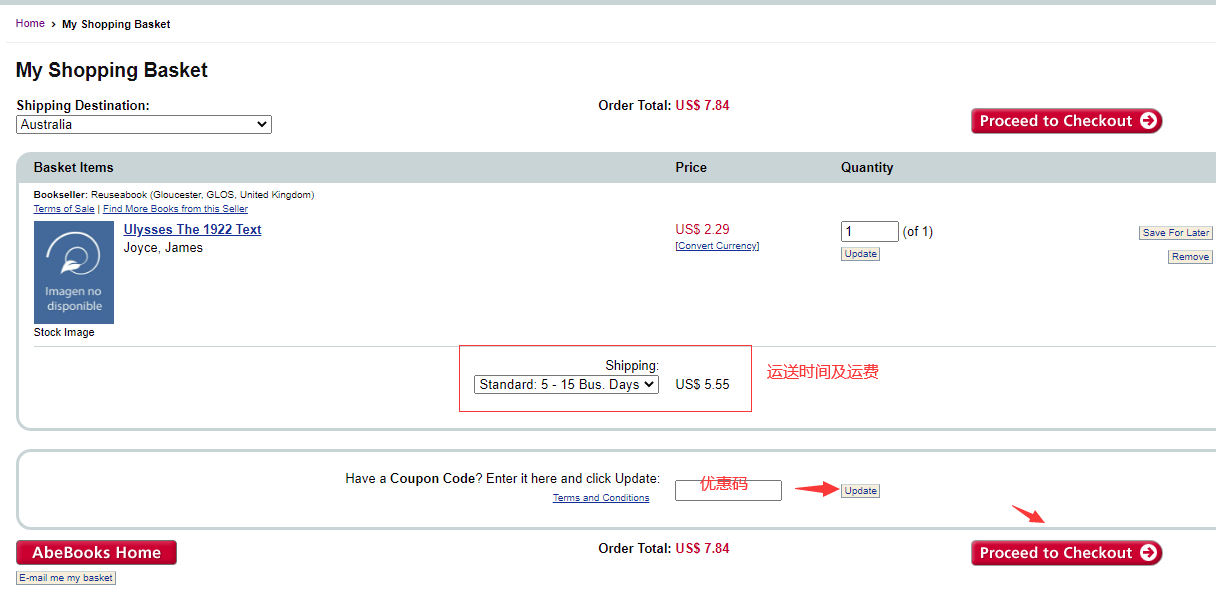Click the quantity input field

869,232
